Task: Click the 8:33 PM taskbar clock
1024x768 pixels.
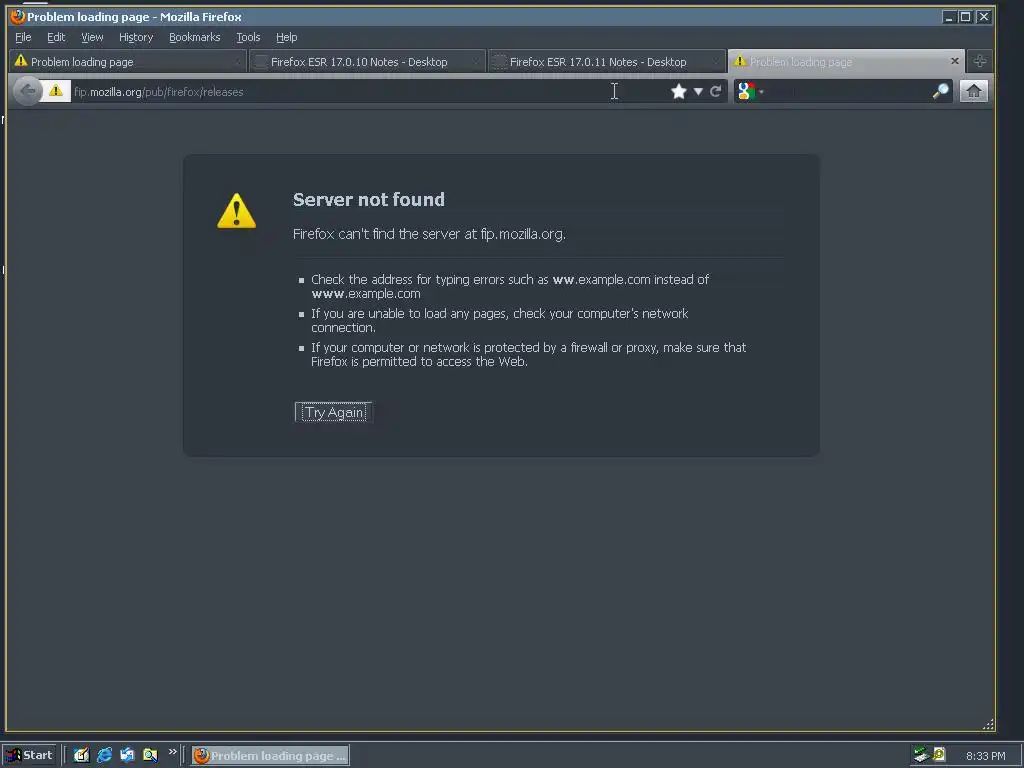Action: [985, 756]
